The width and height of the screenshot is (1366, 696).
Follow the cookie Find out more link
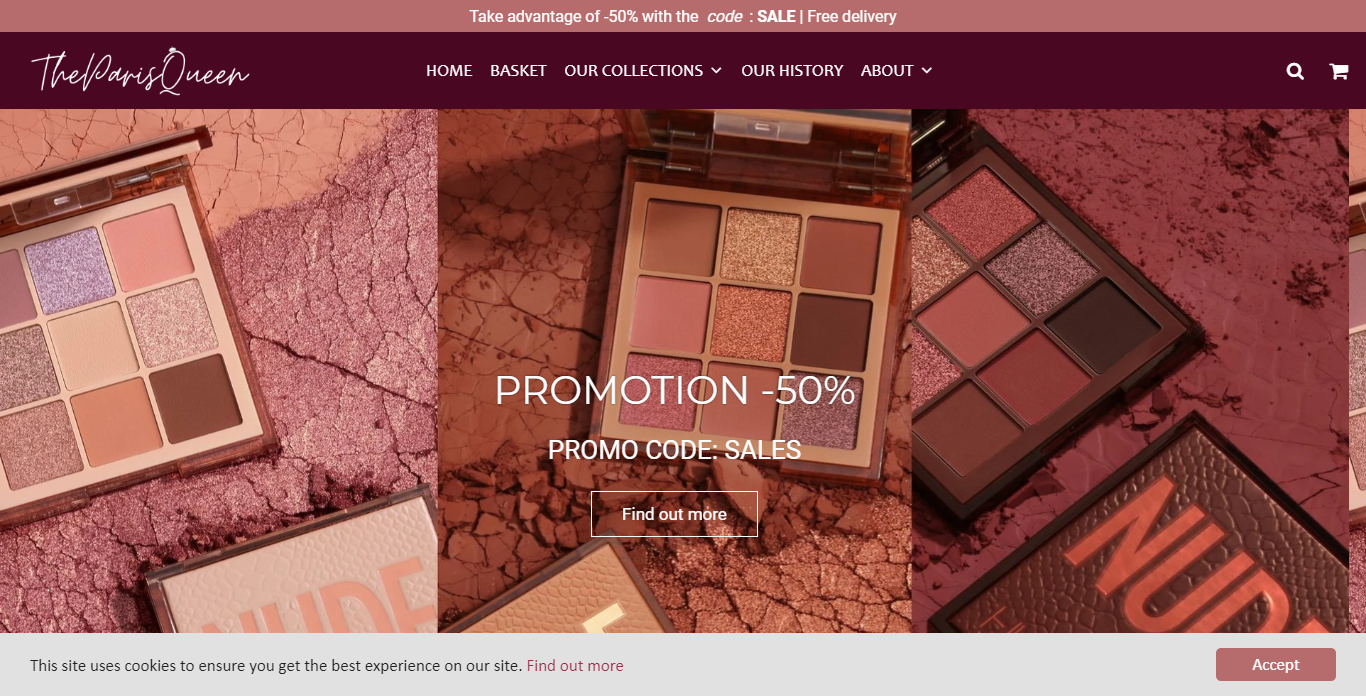click(575, 666)
